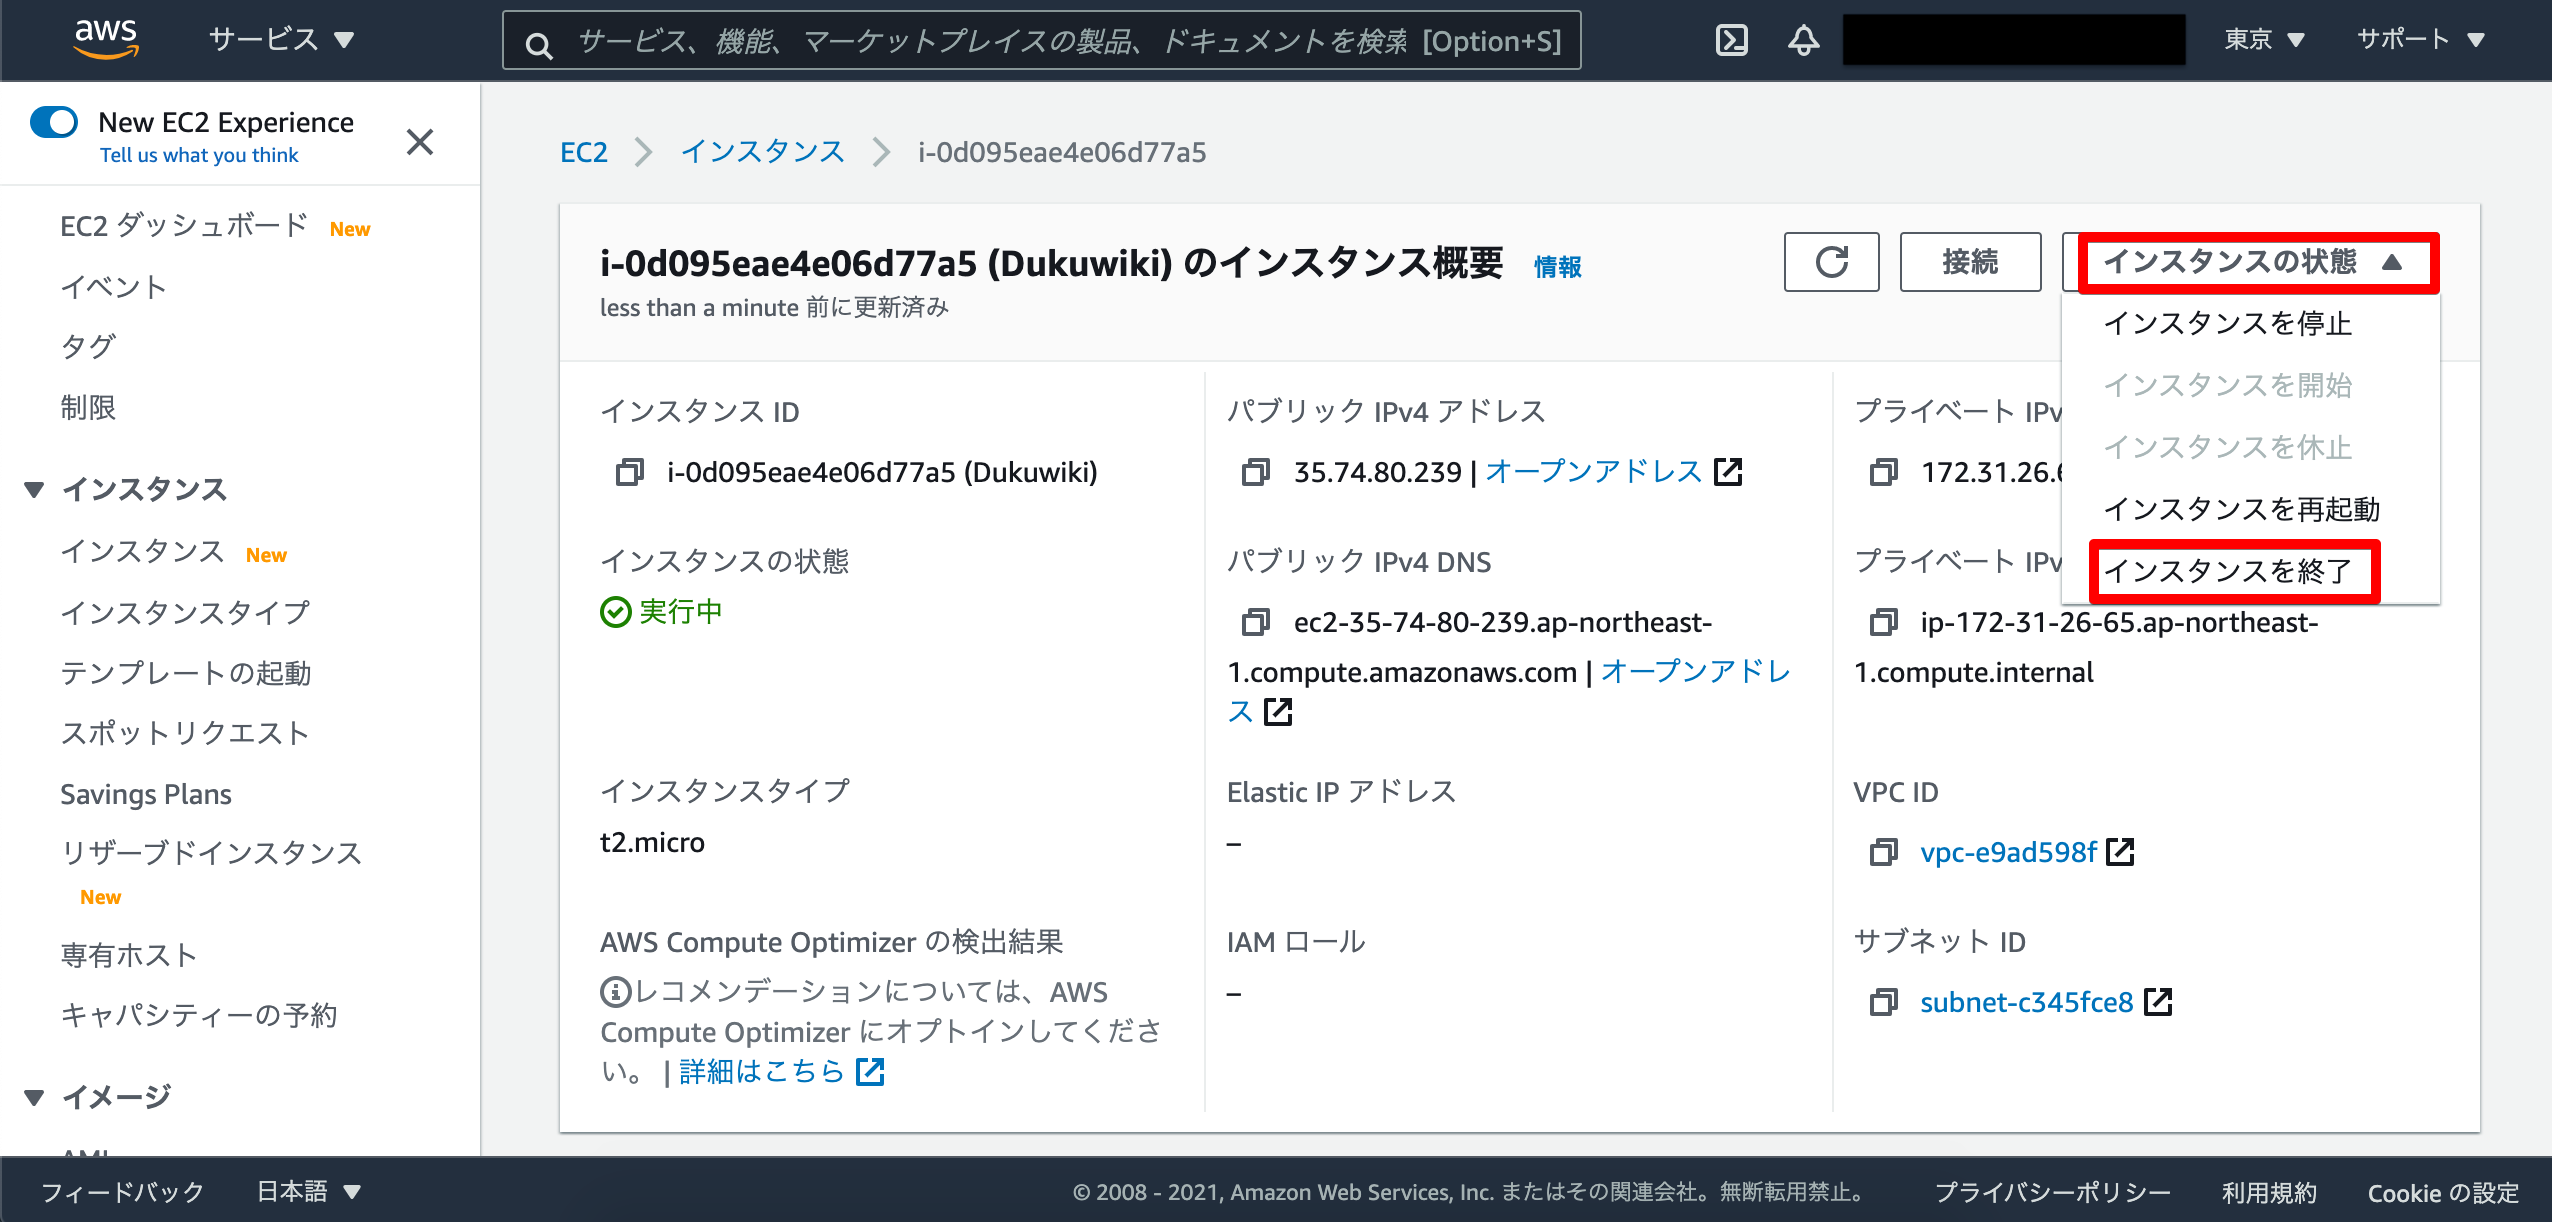Click the AWS logo home icon
This screenshot has width=2552, height=1222.
tap(106, 39)
